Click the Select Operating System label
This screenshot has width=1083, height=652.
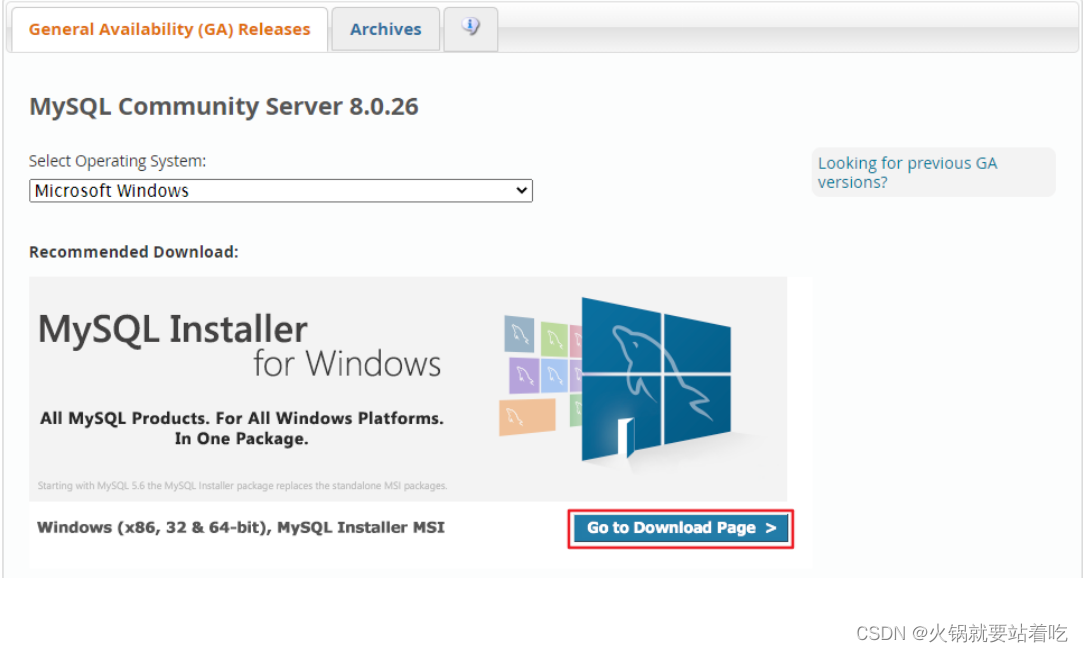coord(117,161)
